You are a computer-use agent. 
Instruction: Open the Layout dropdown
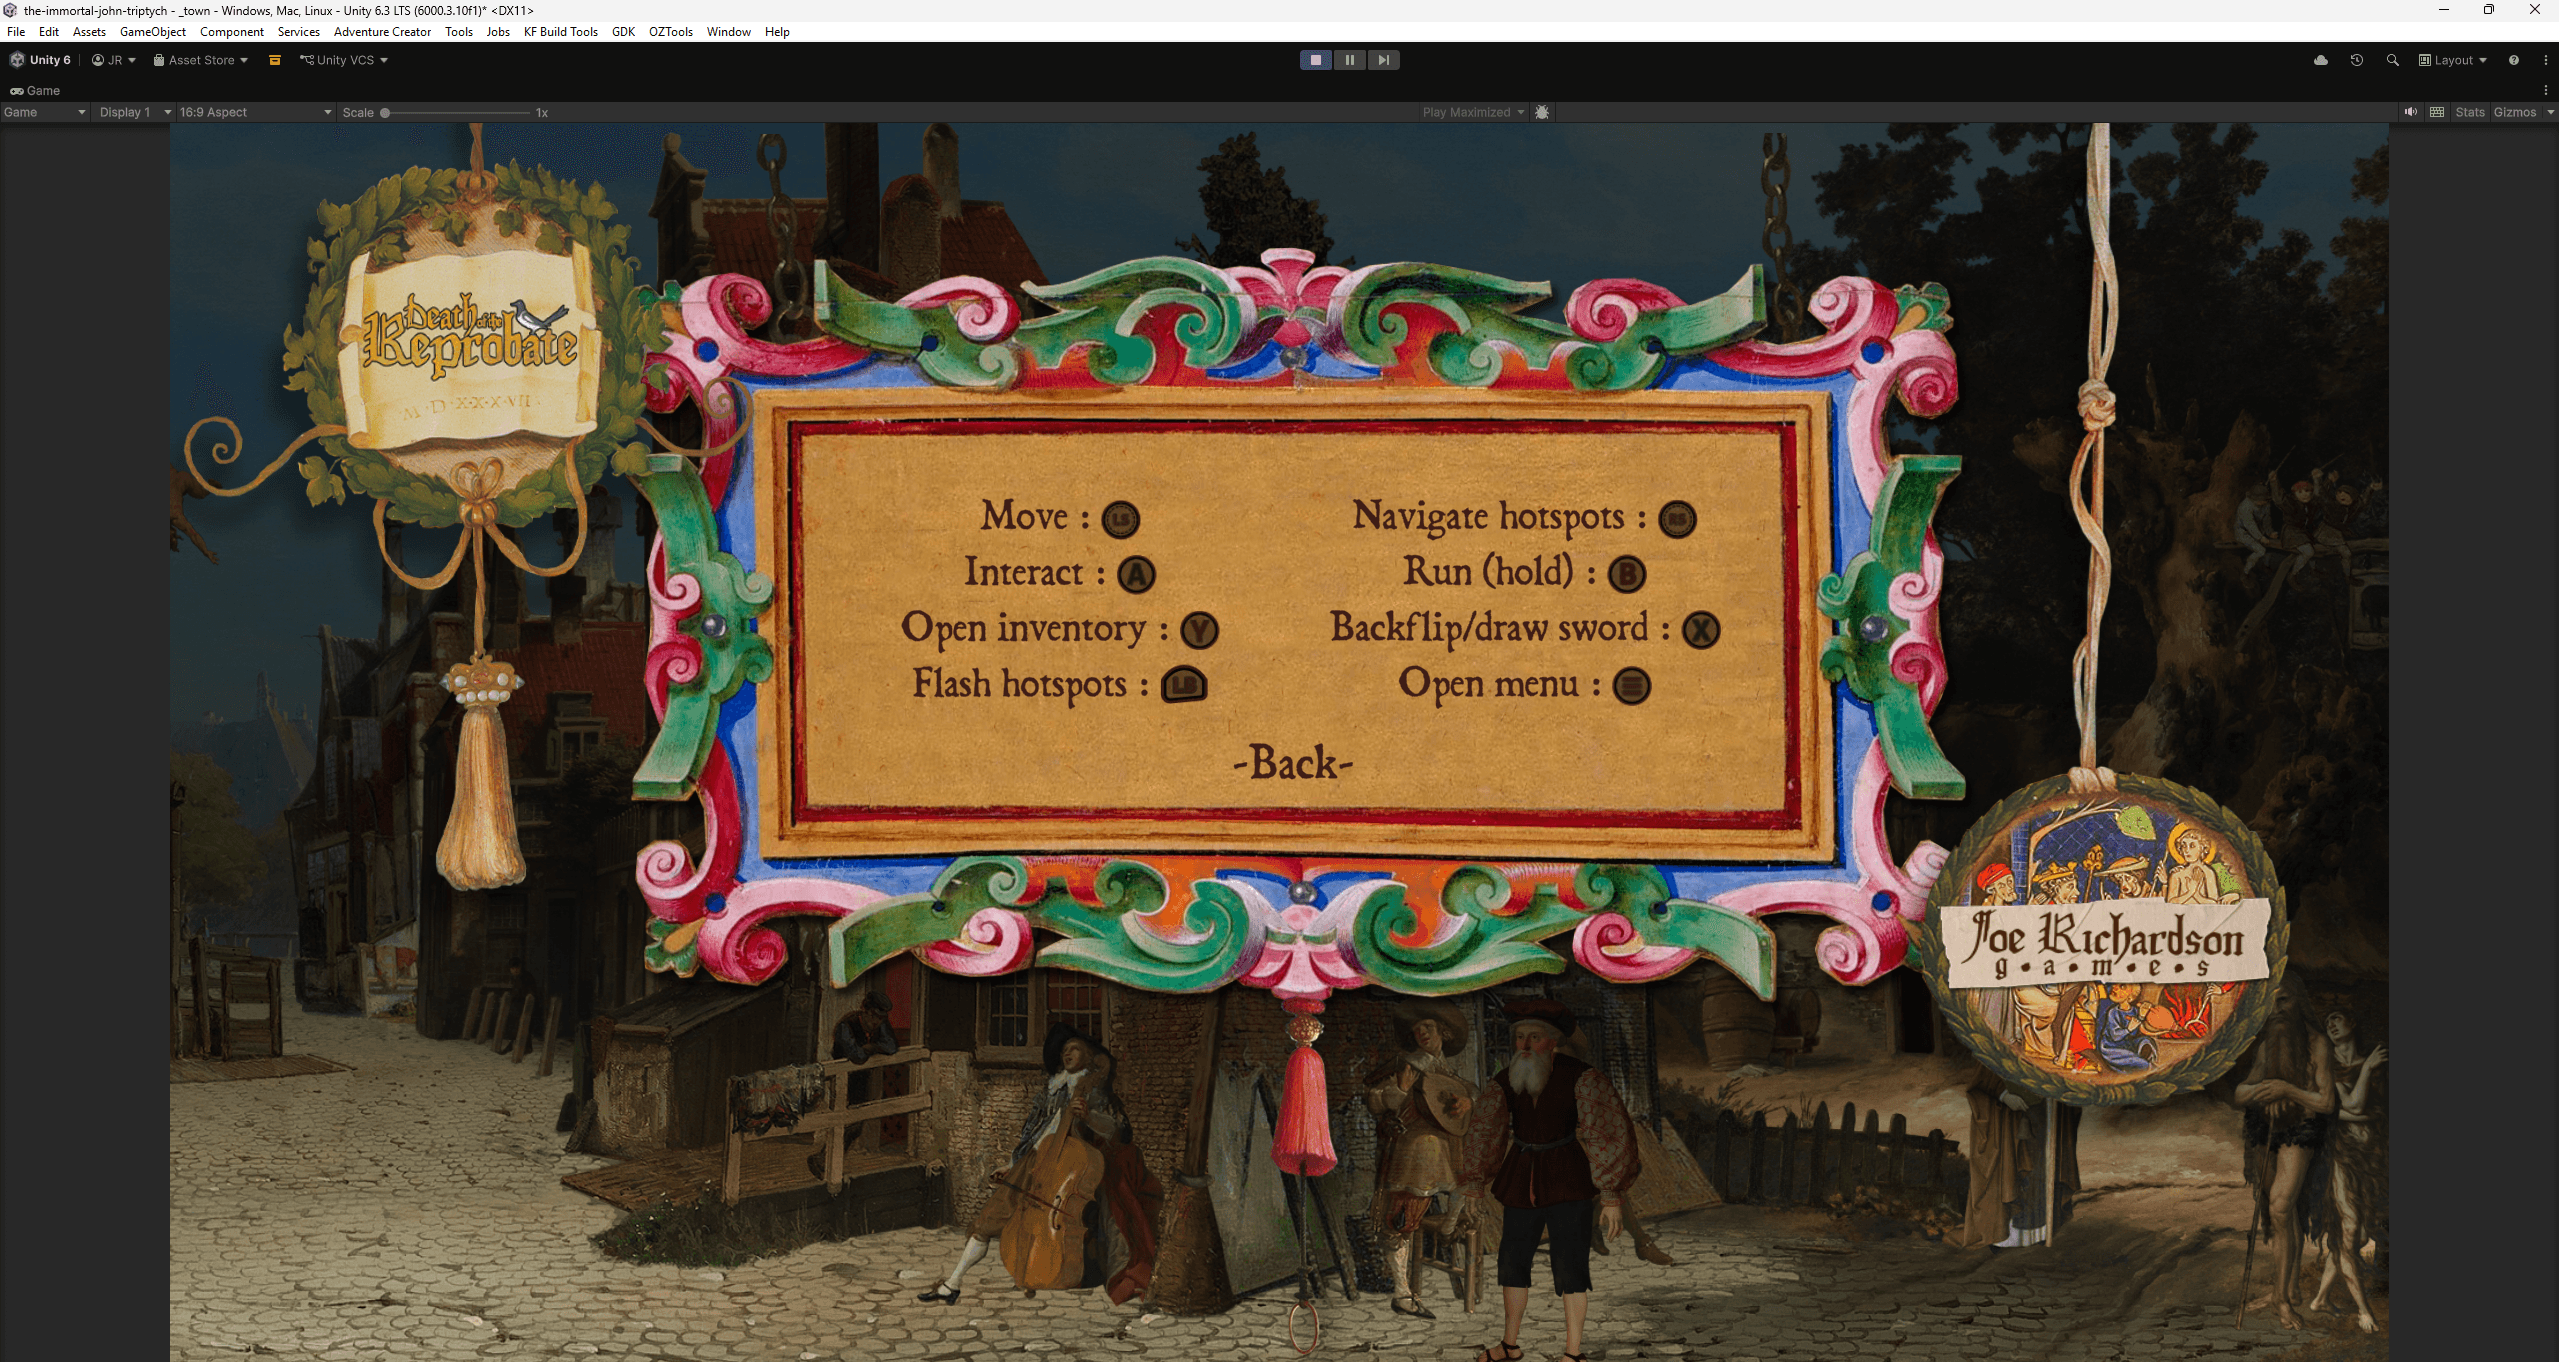coord(2452,60)
